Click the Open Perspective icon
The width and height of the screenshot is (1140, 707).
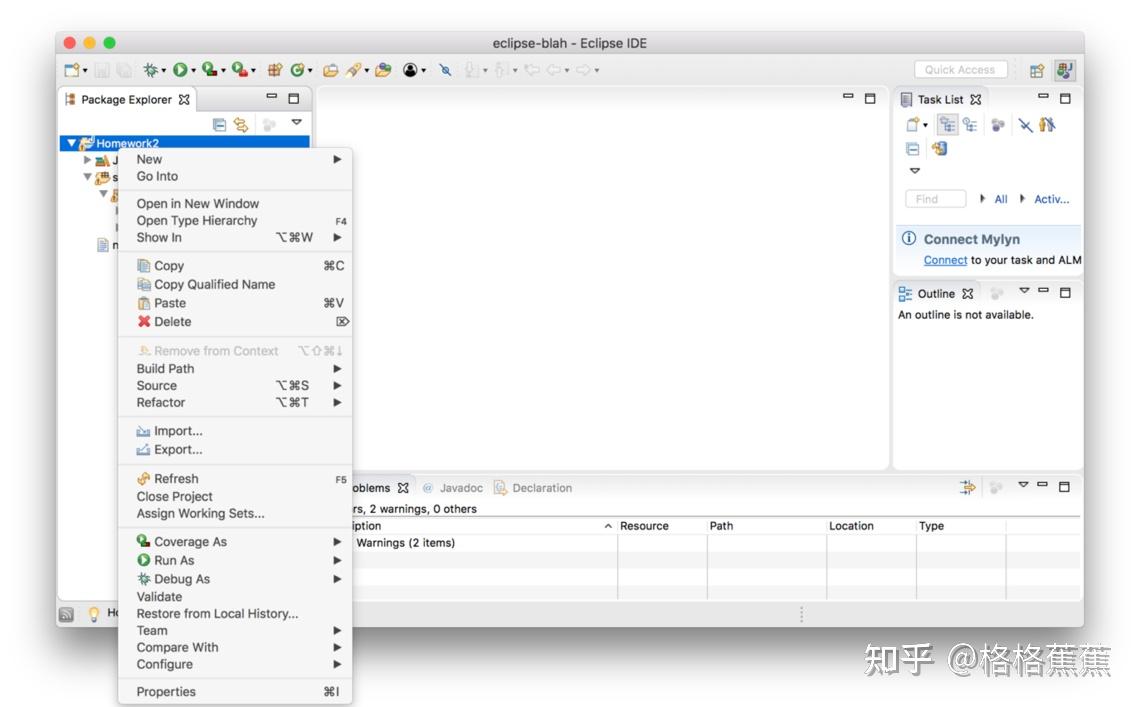click(x=1037, y=71)
